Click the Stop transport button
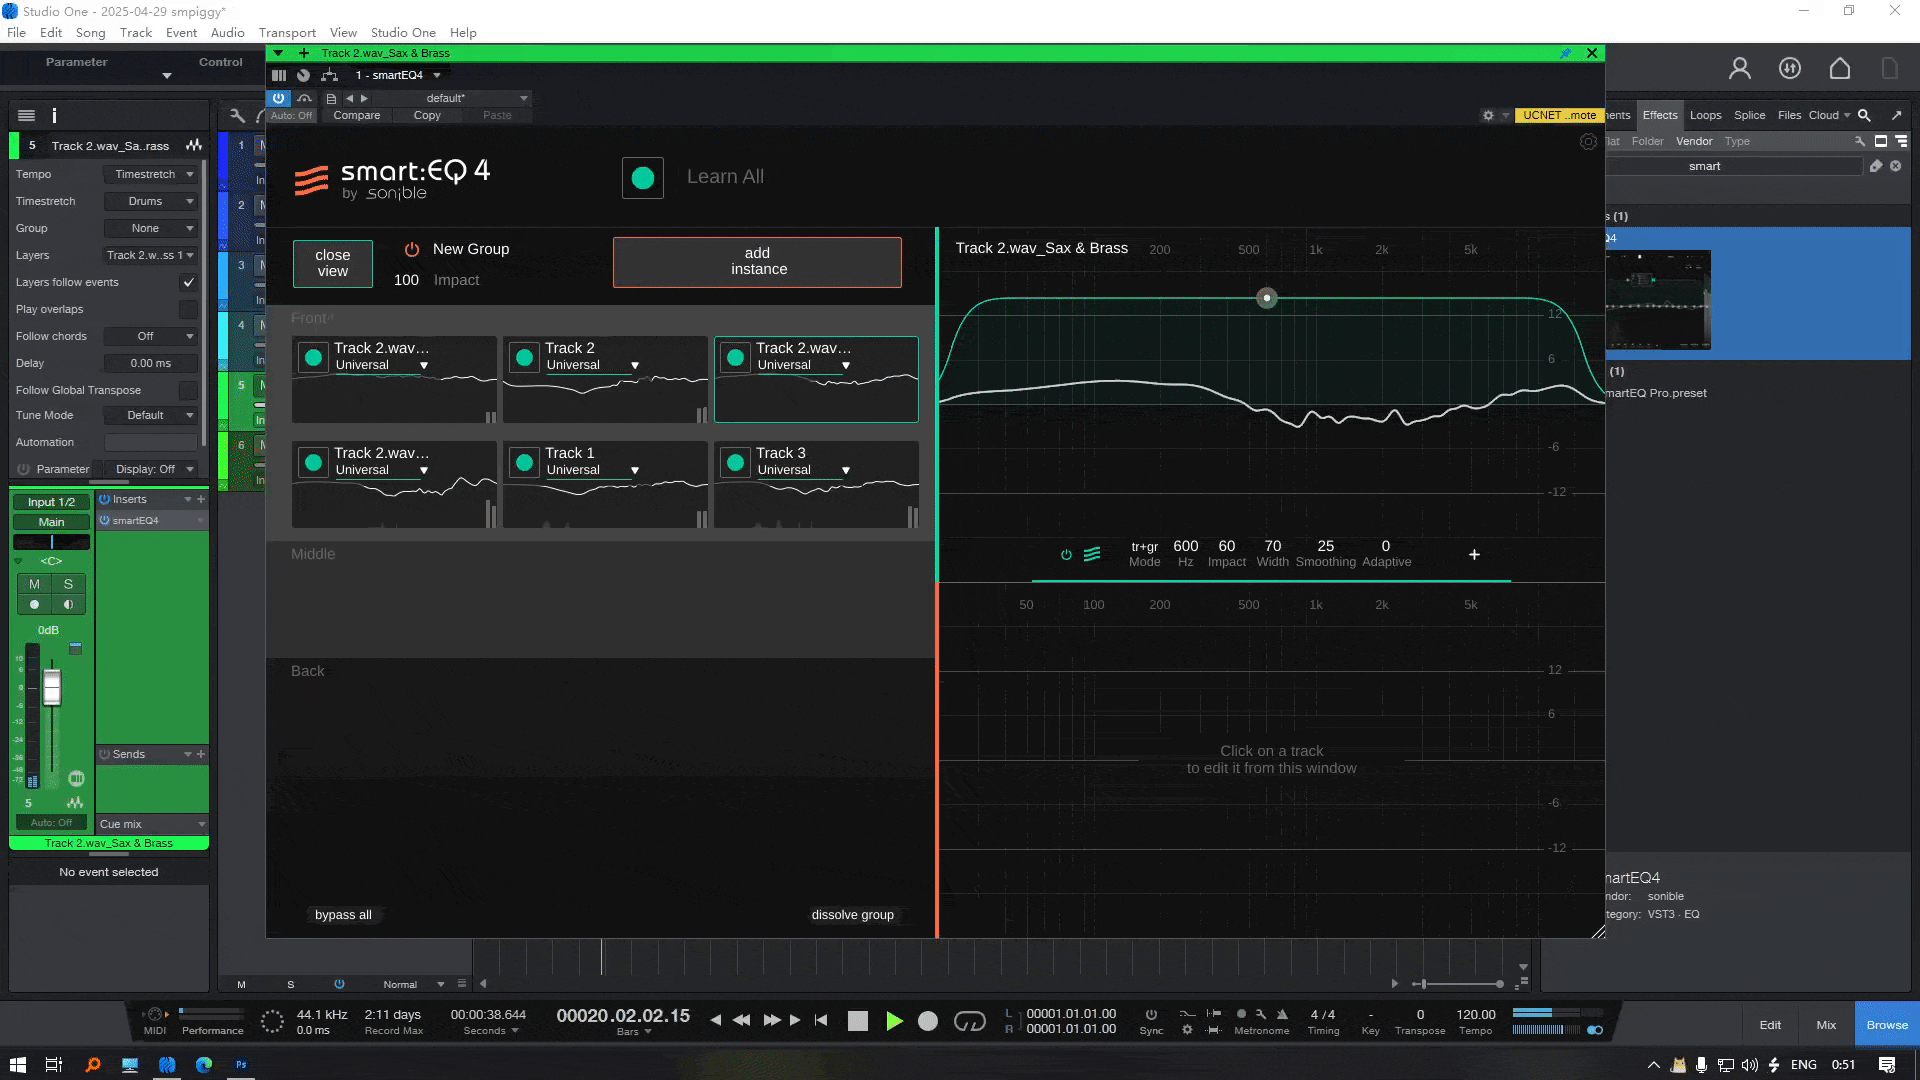The image size is (1920, 1080). (857, 1021)
